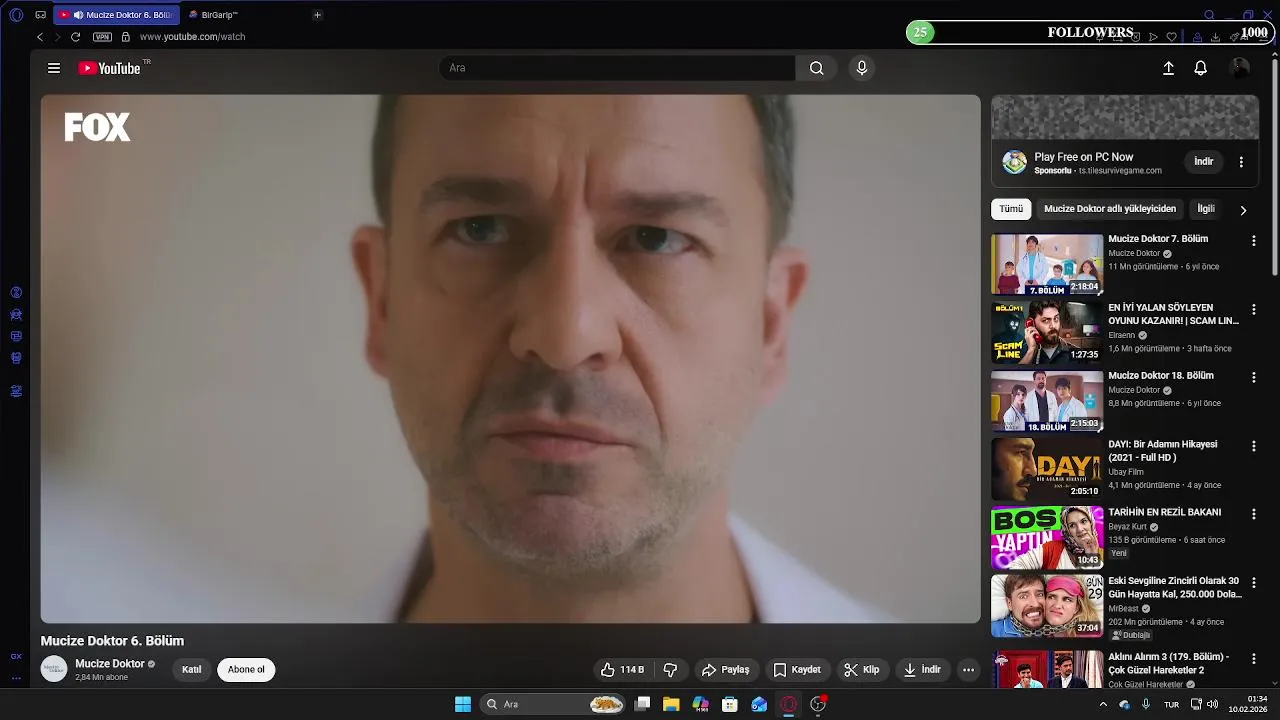Open more options next to video 'İndir' button
This screenshot has width=1280, height=720.
pos(968,670)
